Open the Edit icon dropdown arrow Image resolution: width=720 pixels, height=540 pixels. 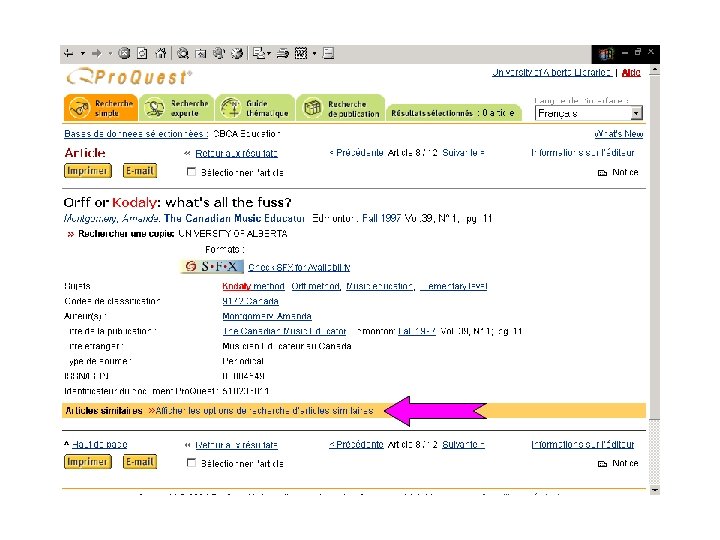[x=315, y=54]
